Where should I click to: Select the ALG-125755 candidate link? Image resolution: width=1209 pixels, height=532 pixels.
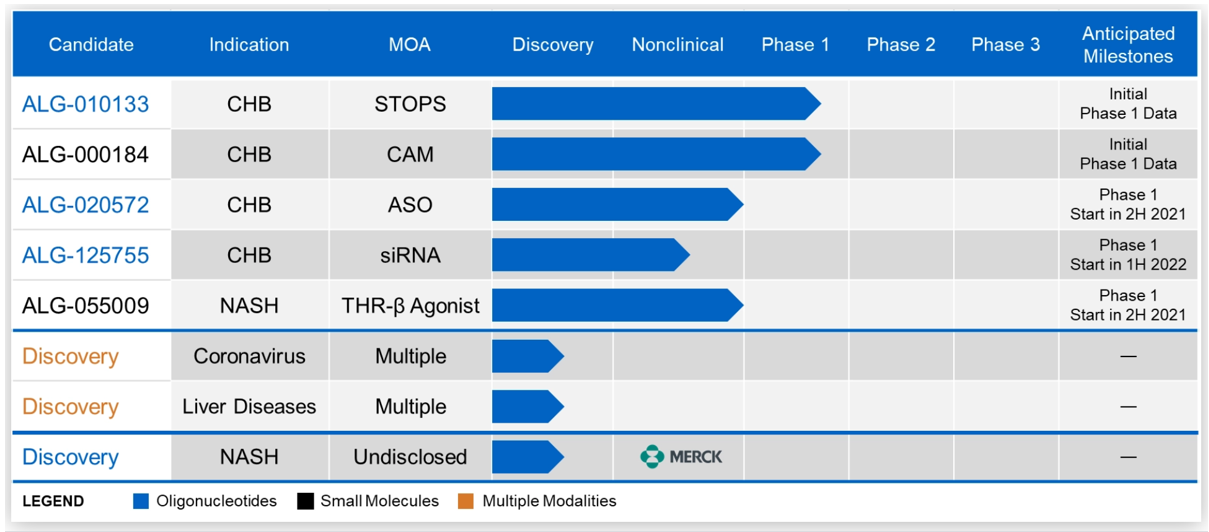(x=86, y=256)
